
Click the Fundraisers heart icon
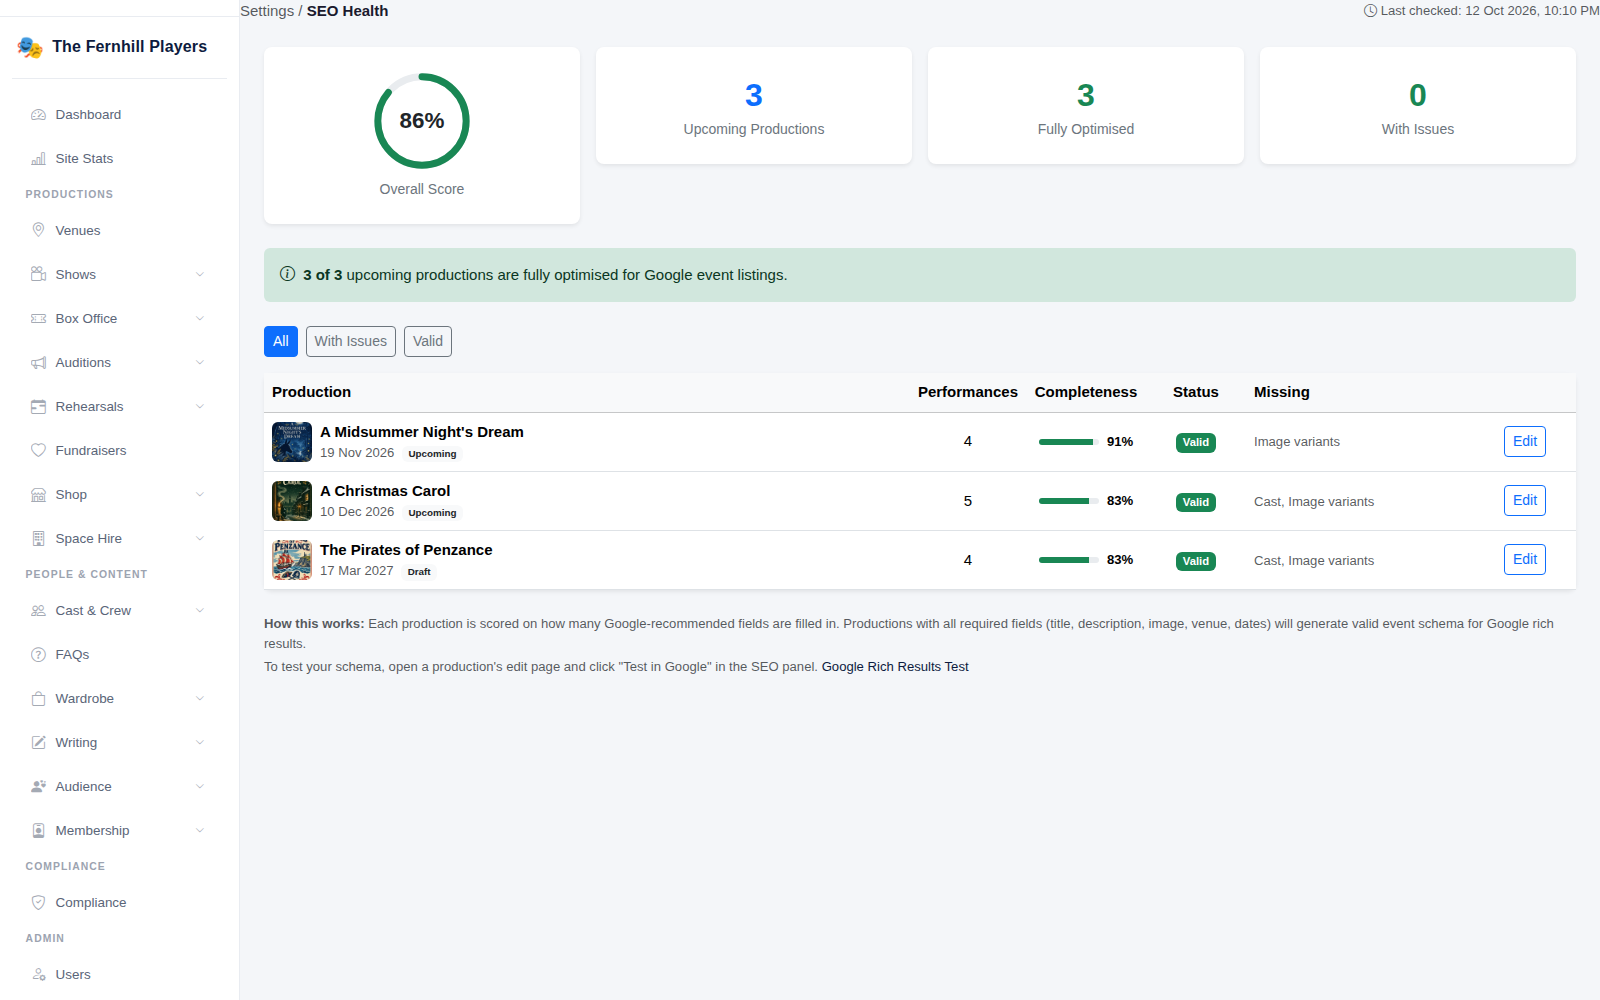pos(38,451)
